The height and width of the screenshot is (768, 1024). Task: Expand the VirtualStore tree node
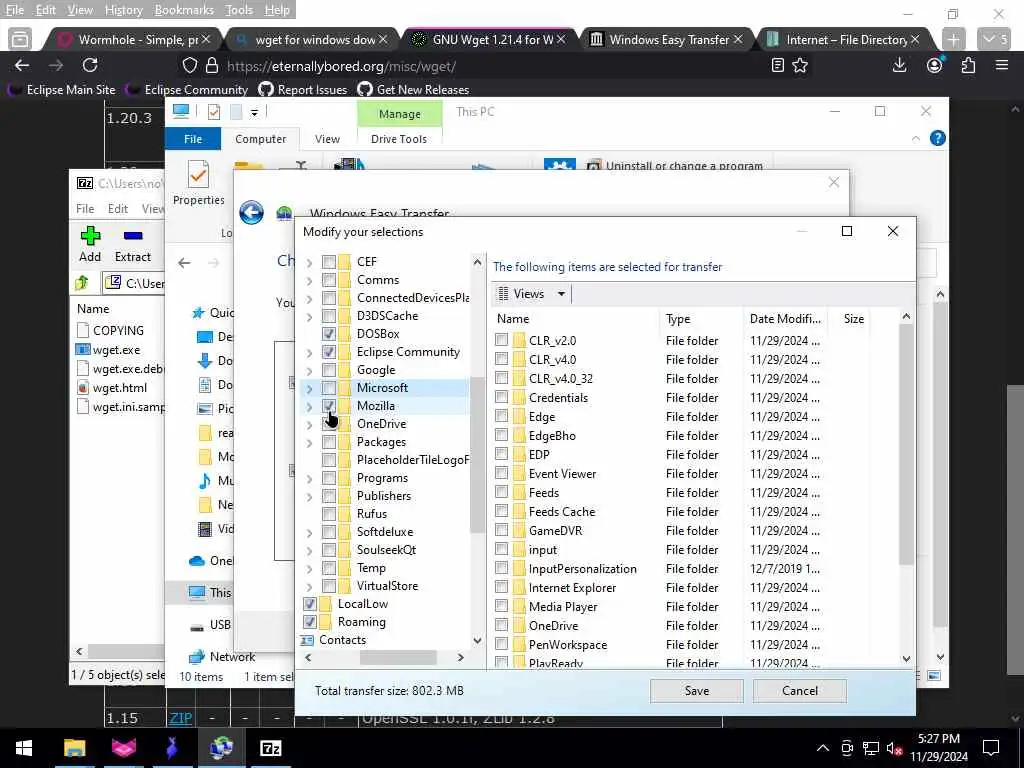(x=309, y=586)
